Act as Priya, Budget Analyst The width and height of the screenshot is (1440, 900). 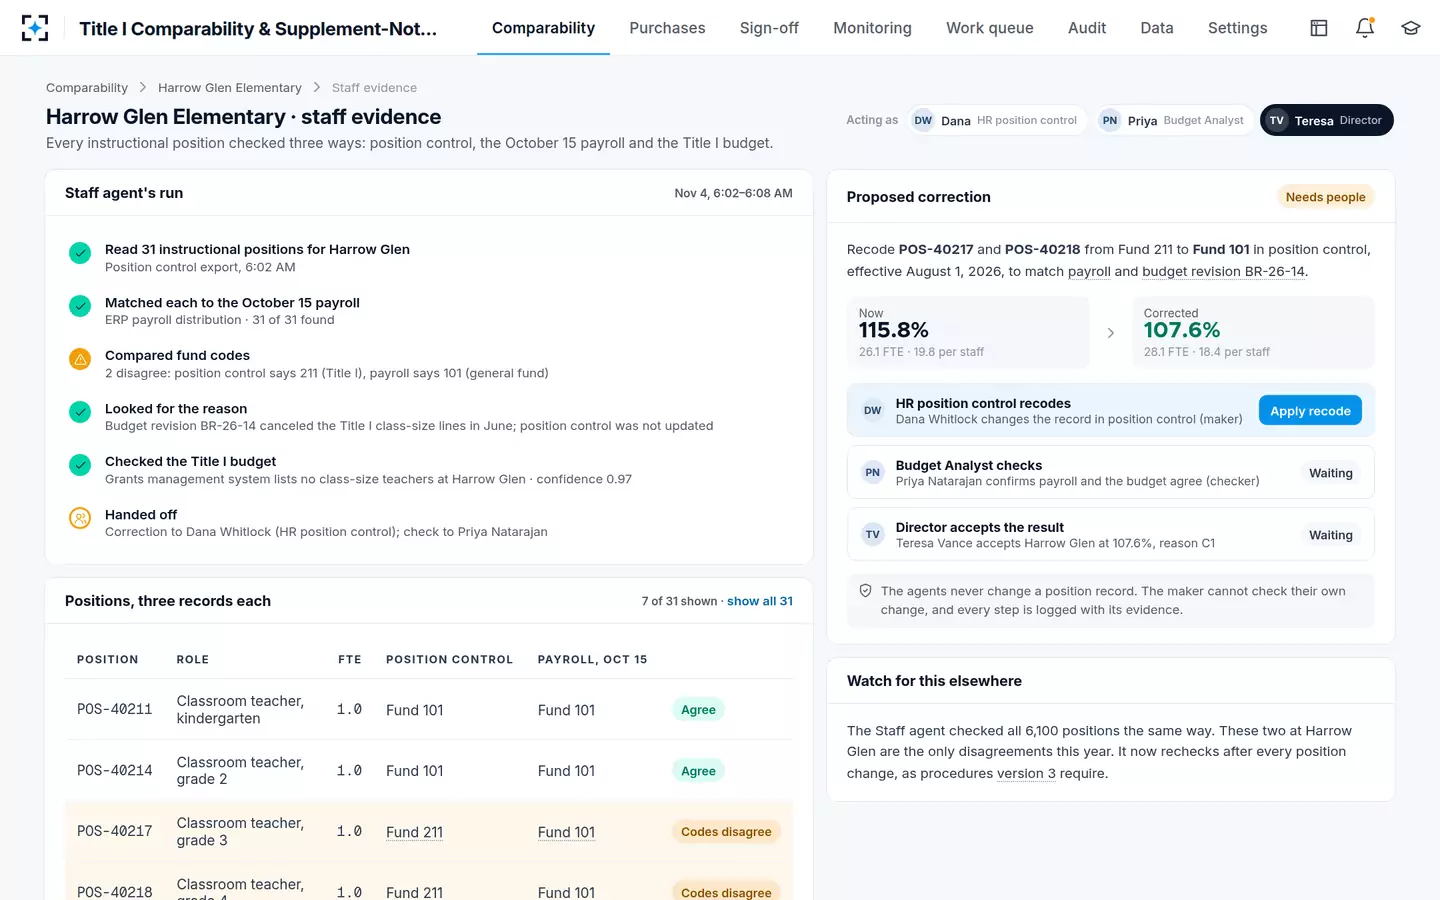pyautogui.click(x=1174, y=120)
